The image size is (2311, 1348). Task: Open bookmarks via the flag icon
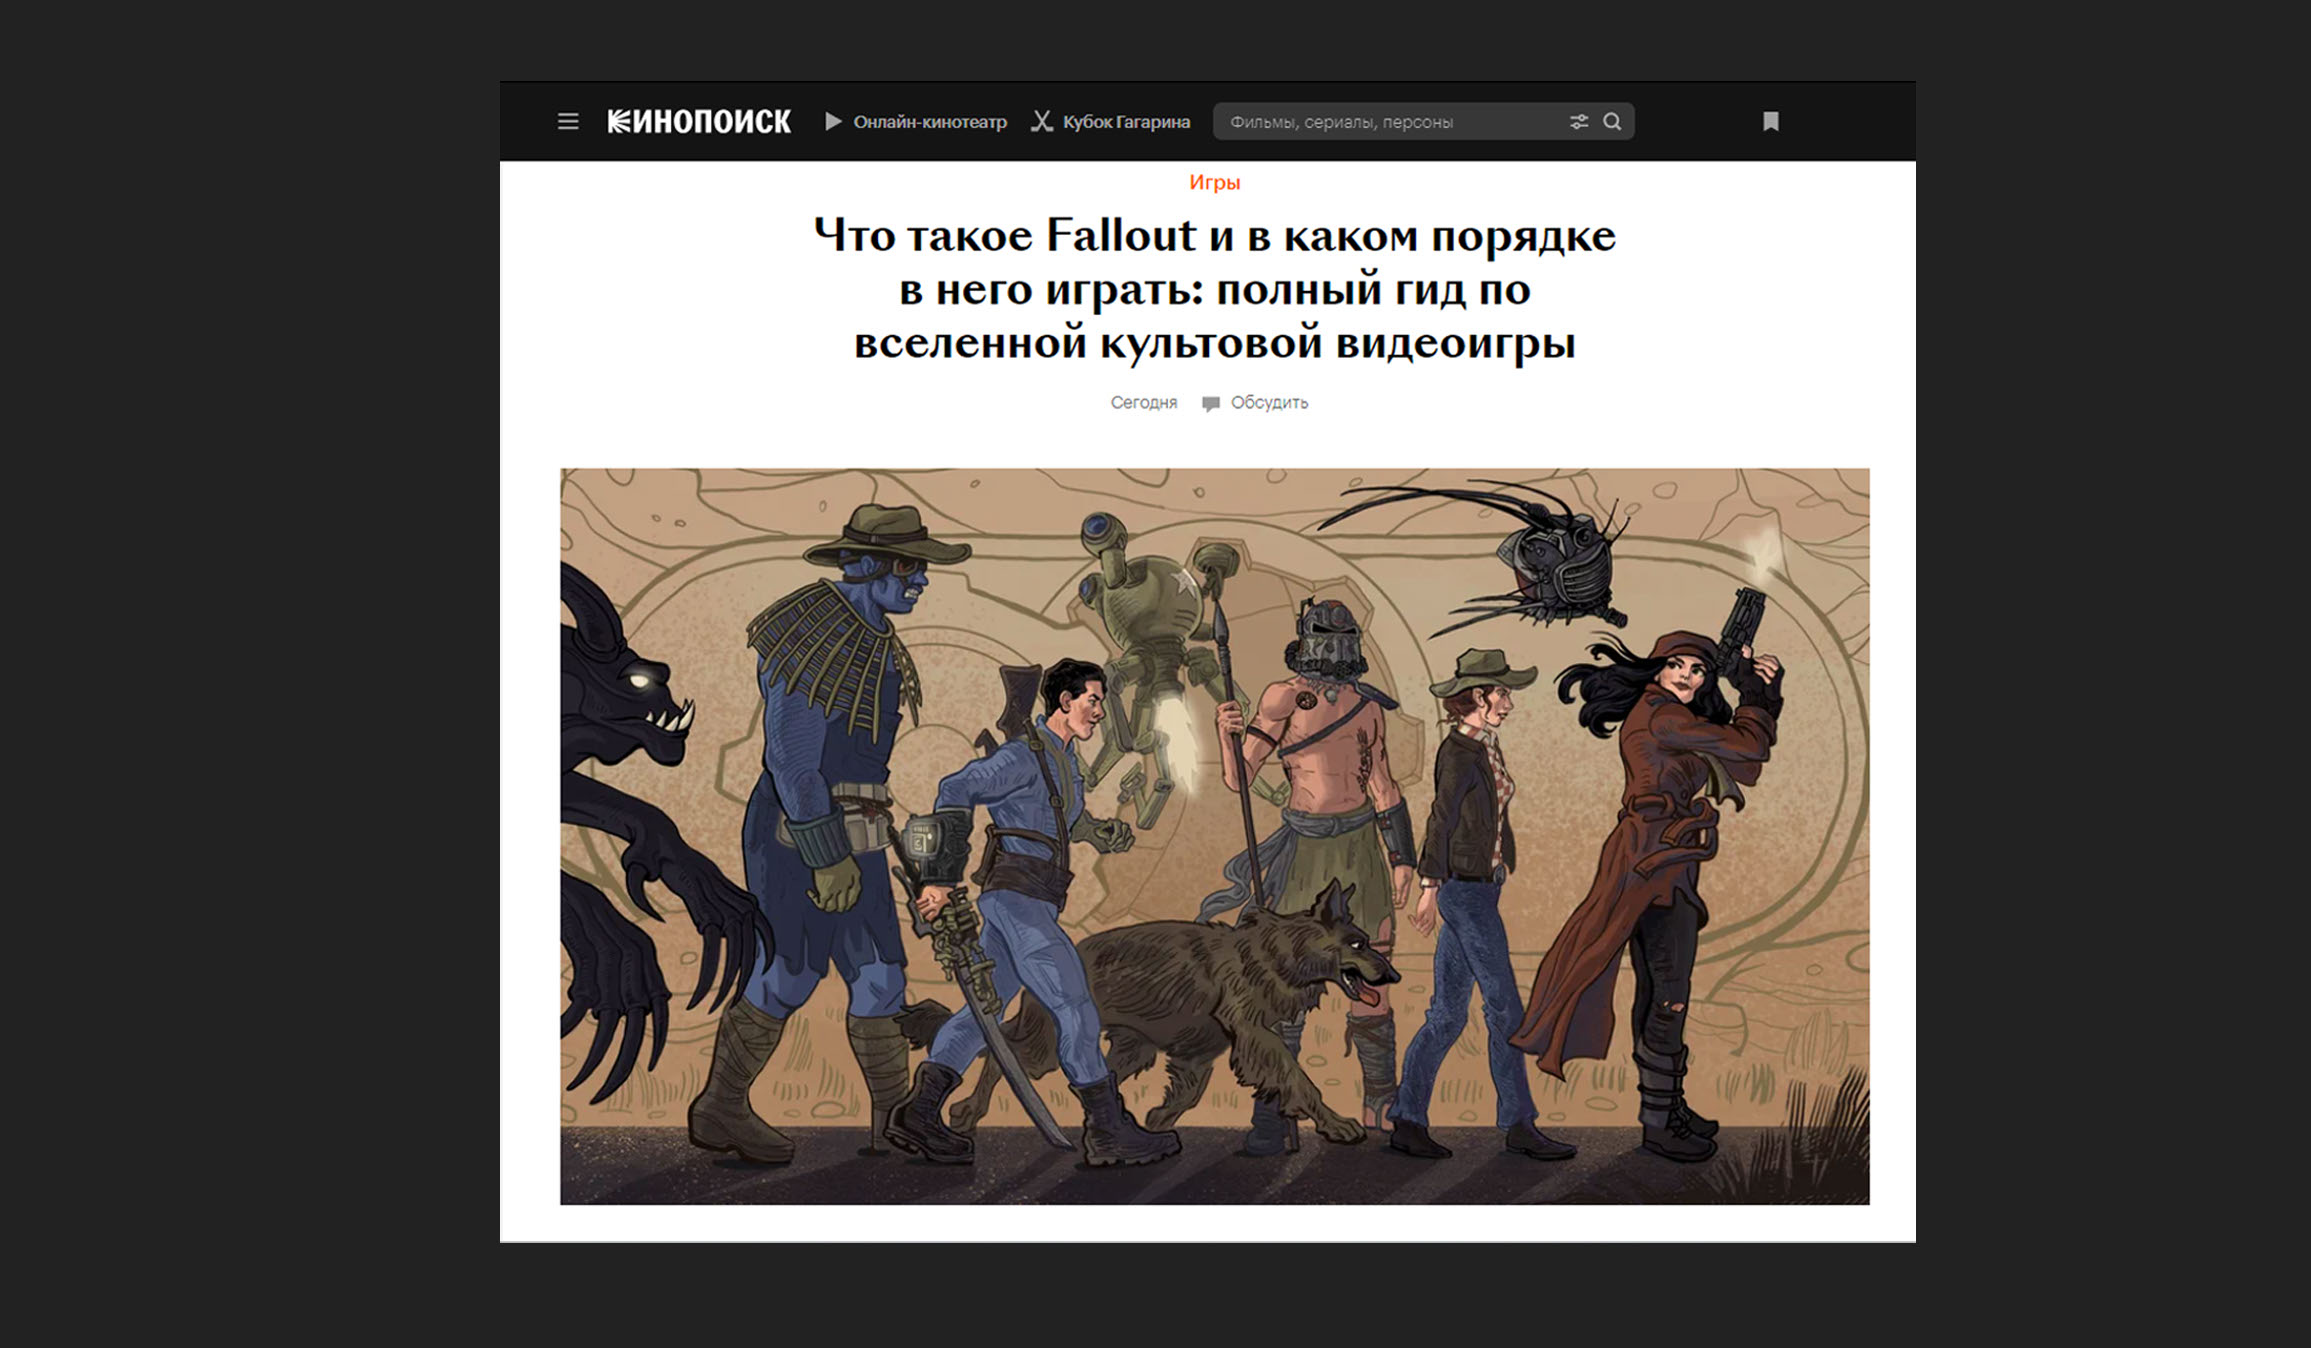(x=1770, y=122)
